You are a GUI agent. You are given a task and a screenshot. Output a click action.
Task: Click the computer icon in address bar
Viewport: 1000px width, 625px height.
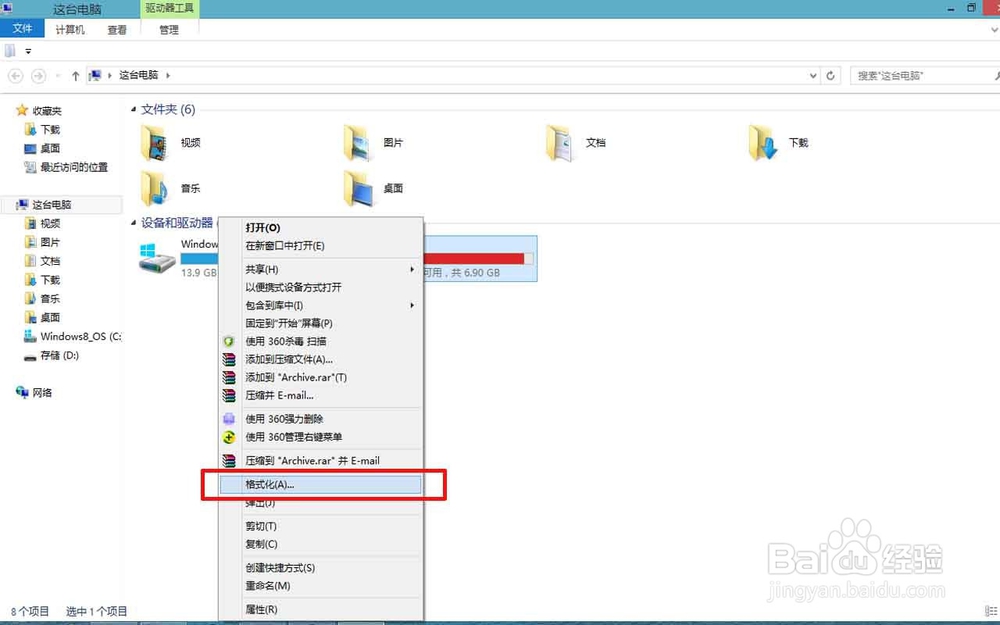click(96, 75)
